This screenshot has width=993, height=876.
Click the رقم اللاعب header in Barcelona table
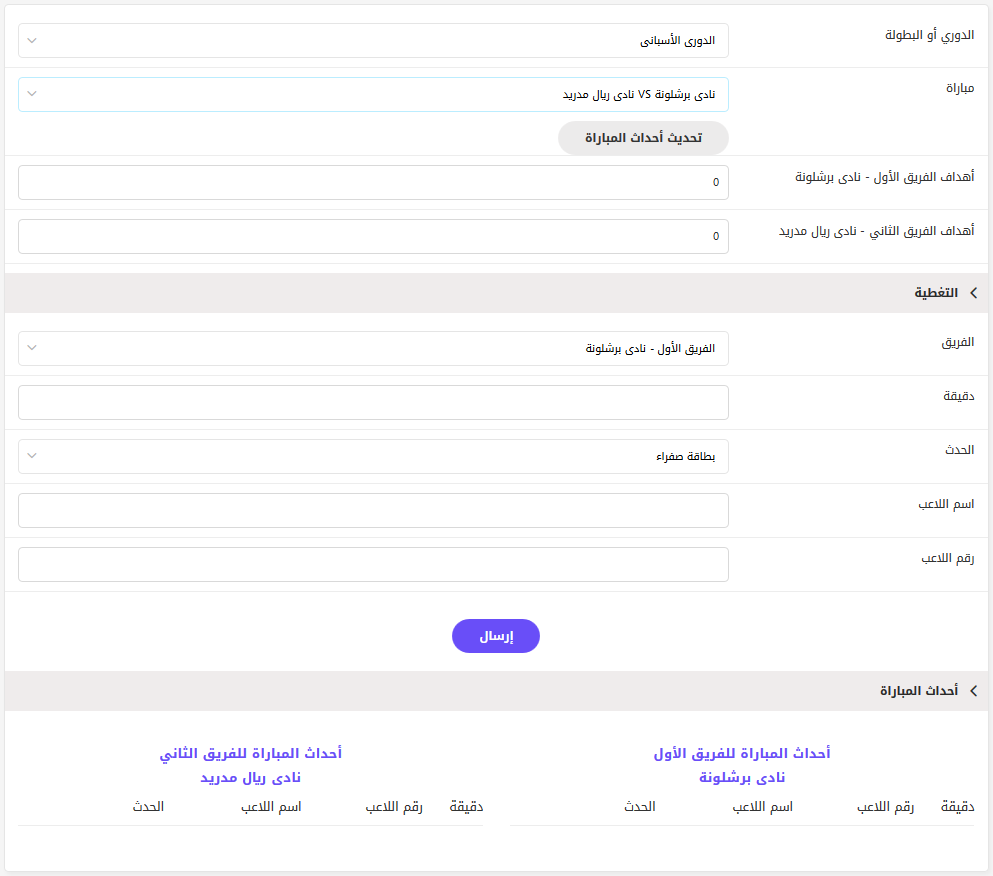(x=885, y=806)
